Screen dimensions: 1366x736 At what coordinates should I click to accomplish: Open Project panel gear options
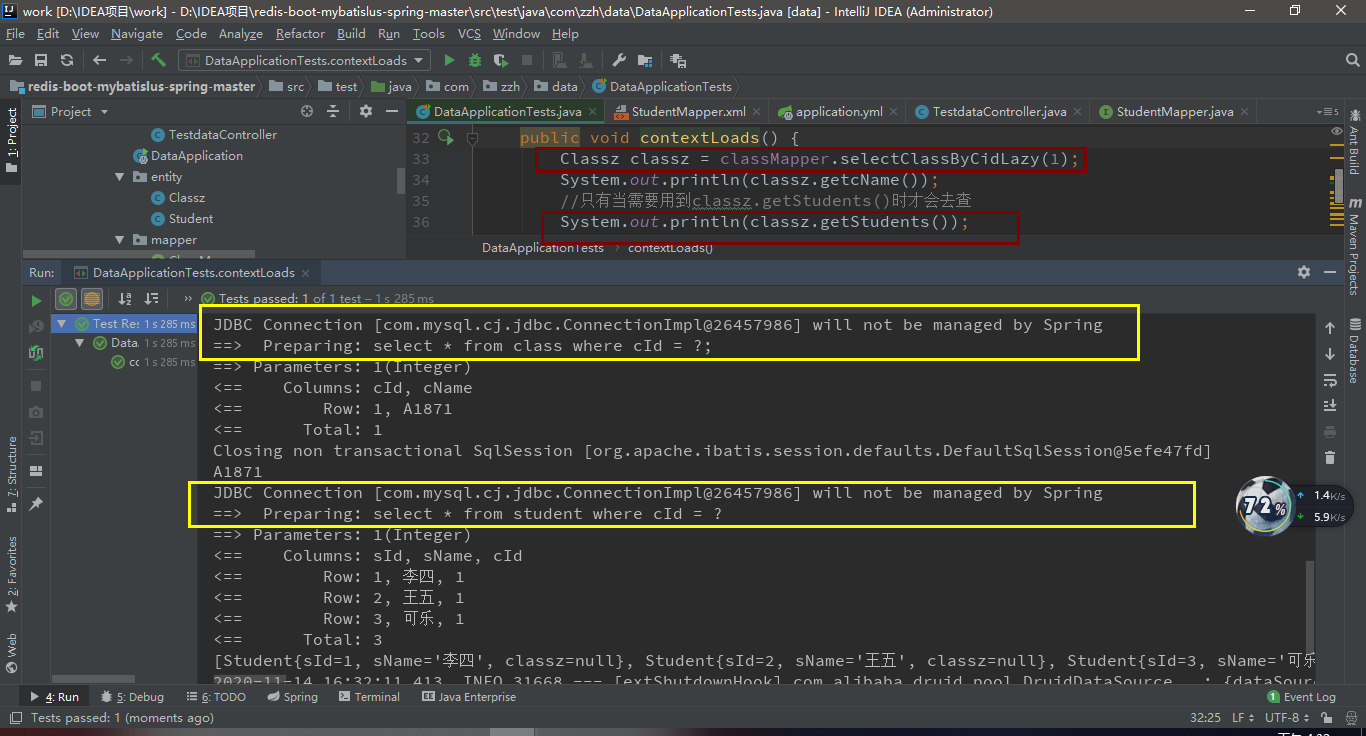coord(366,111)
